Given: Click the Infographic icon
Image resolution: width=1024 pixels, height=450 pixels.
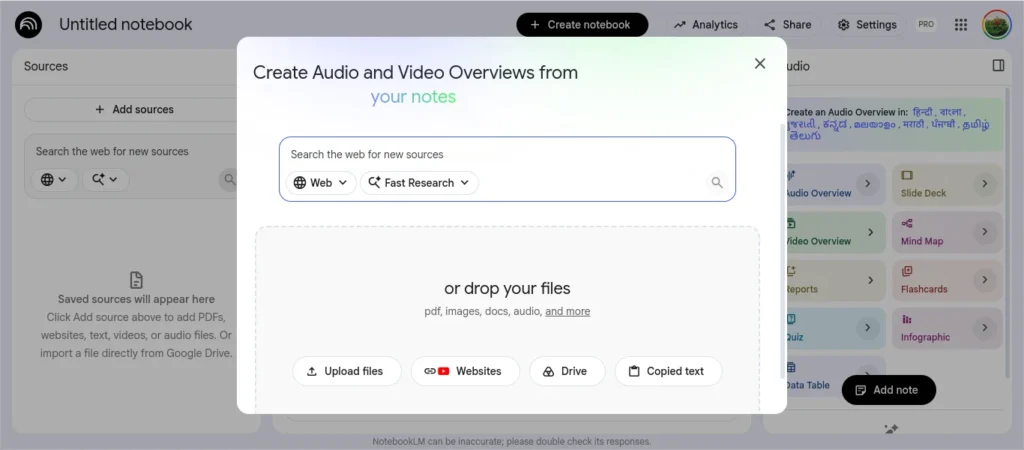Looking at the screenshot, I should 907,319.
